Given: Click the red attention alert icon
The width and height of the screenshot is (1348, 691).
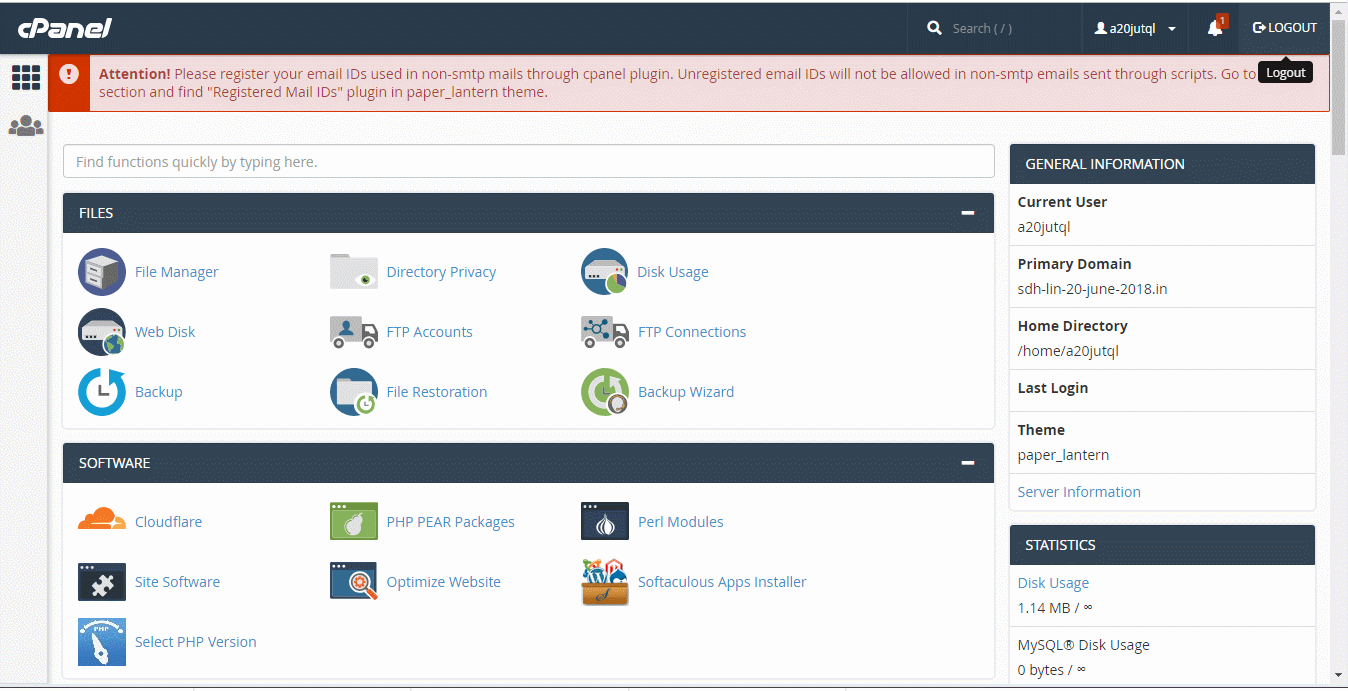Looking at the screenshot, I should click(x=69, y=74).
